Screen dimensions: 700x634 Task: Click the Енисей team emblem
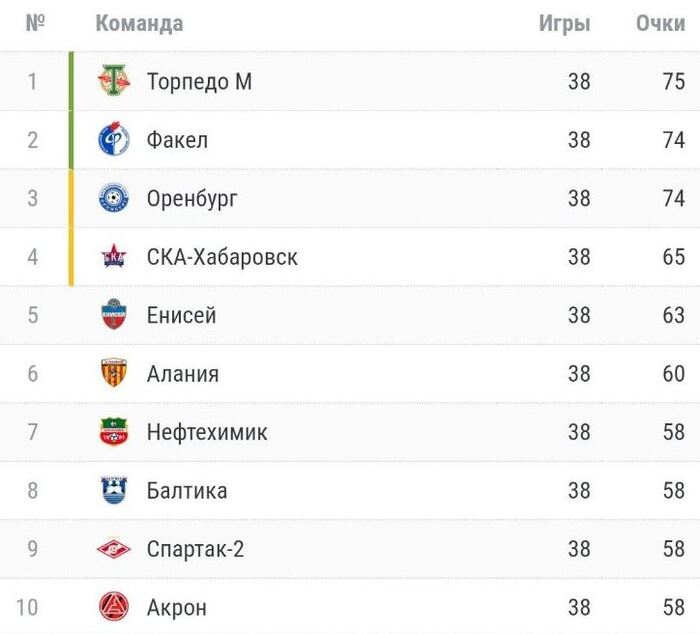[114, 315]
